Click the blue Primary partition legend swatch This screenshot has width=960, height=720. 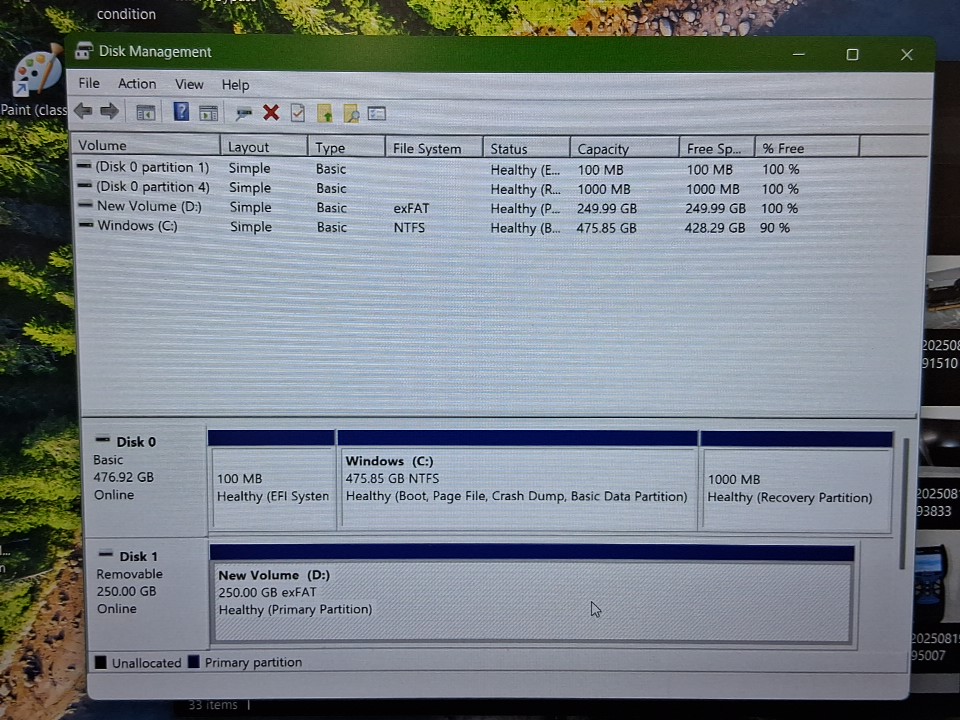point(194,661)
